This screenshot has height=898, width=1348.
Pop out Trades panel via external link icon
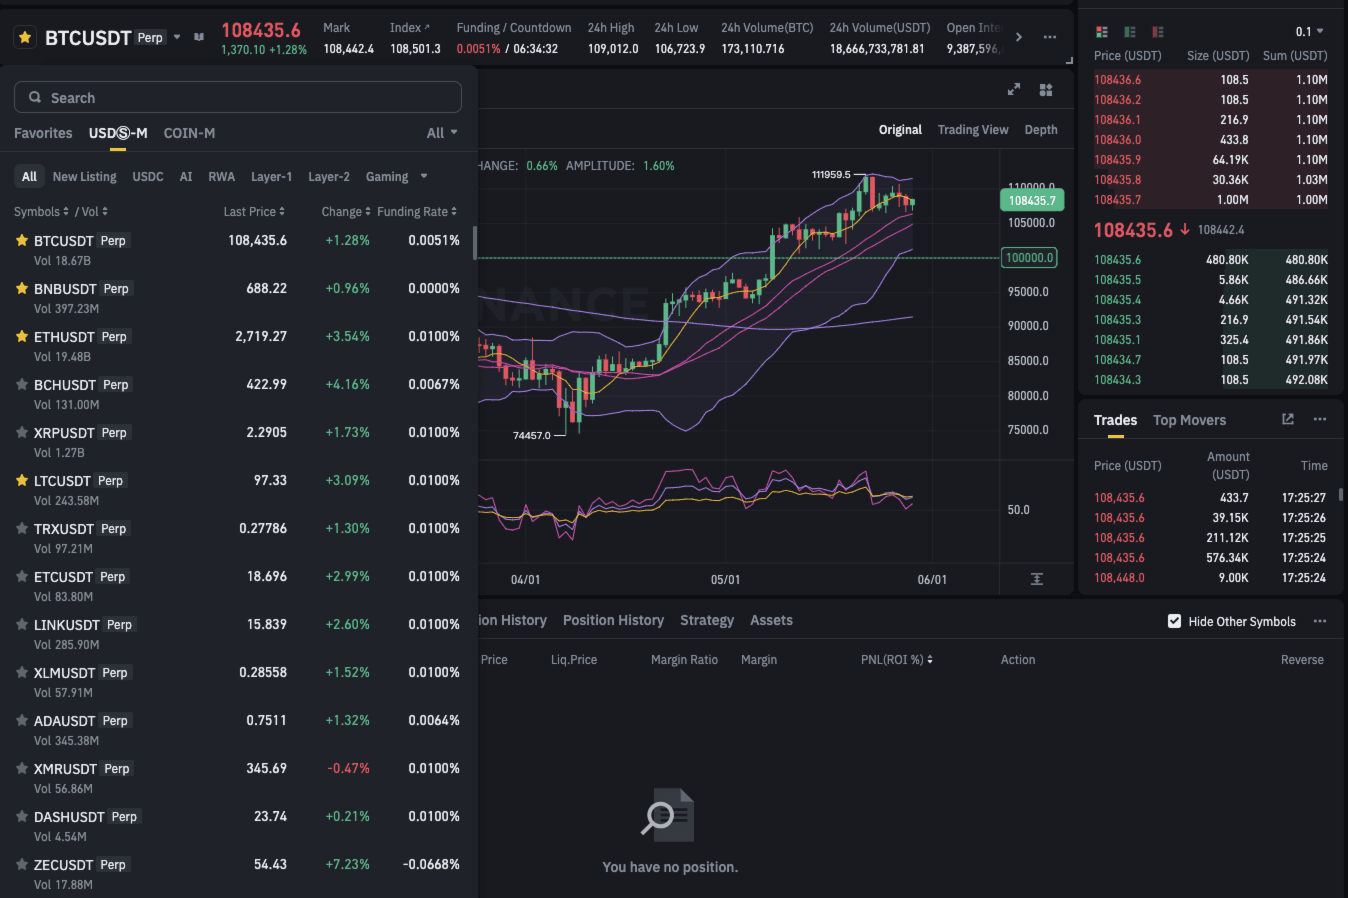tap(1288, 419)
